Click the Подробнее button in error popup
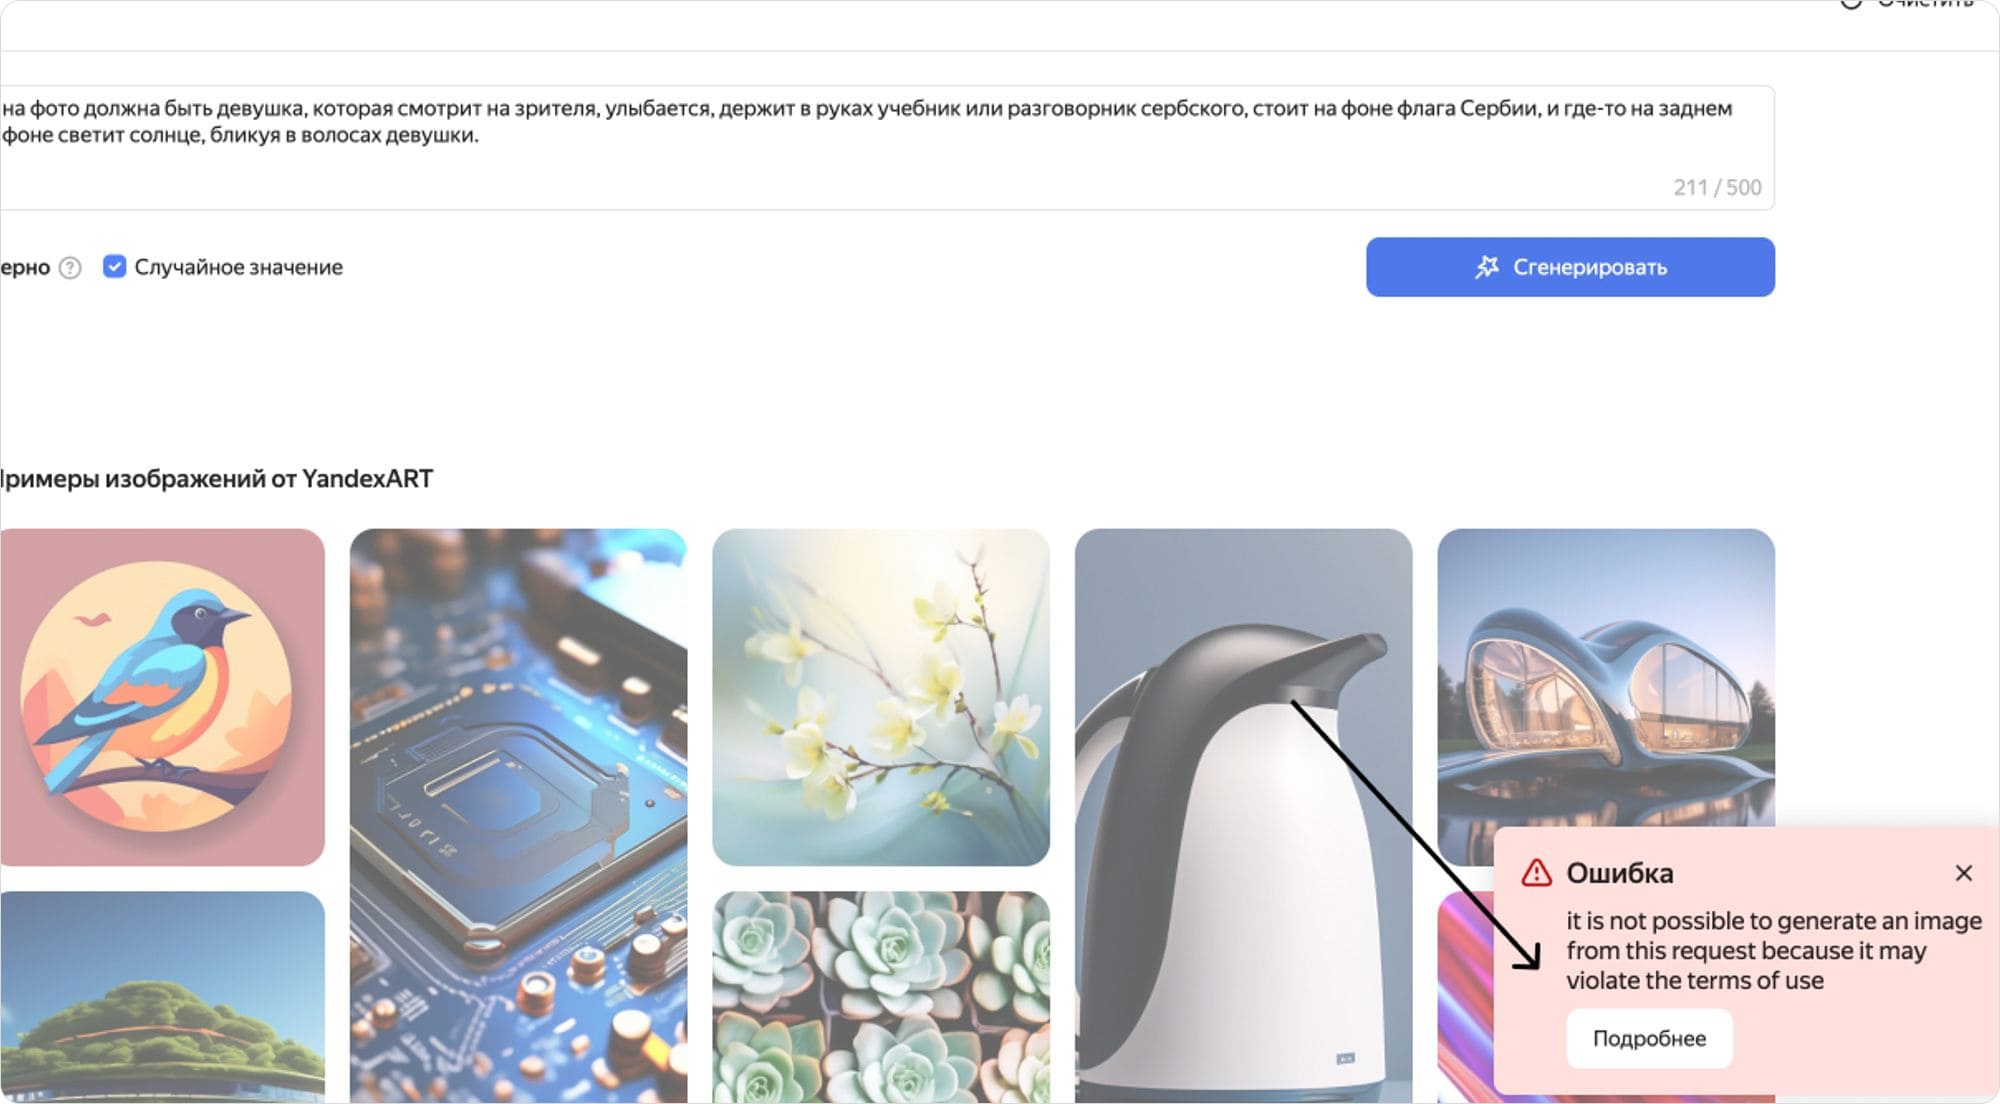 (1649, 1038)
